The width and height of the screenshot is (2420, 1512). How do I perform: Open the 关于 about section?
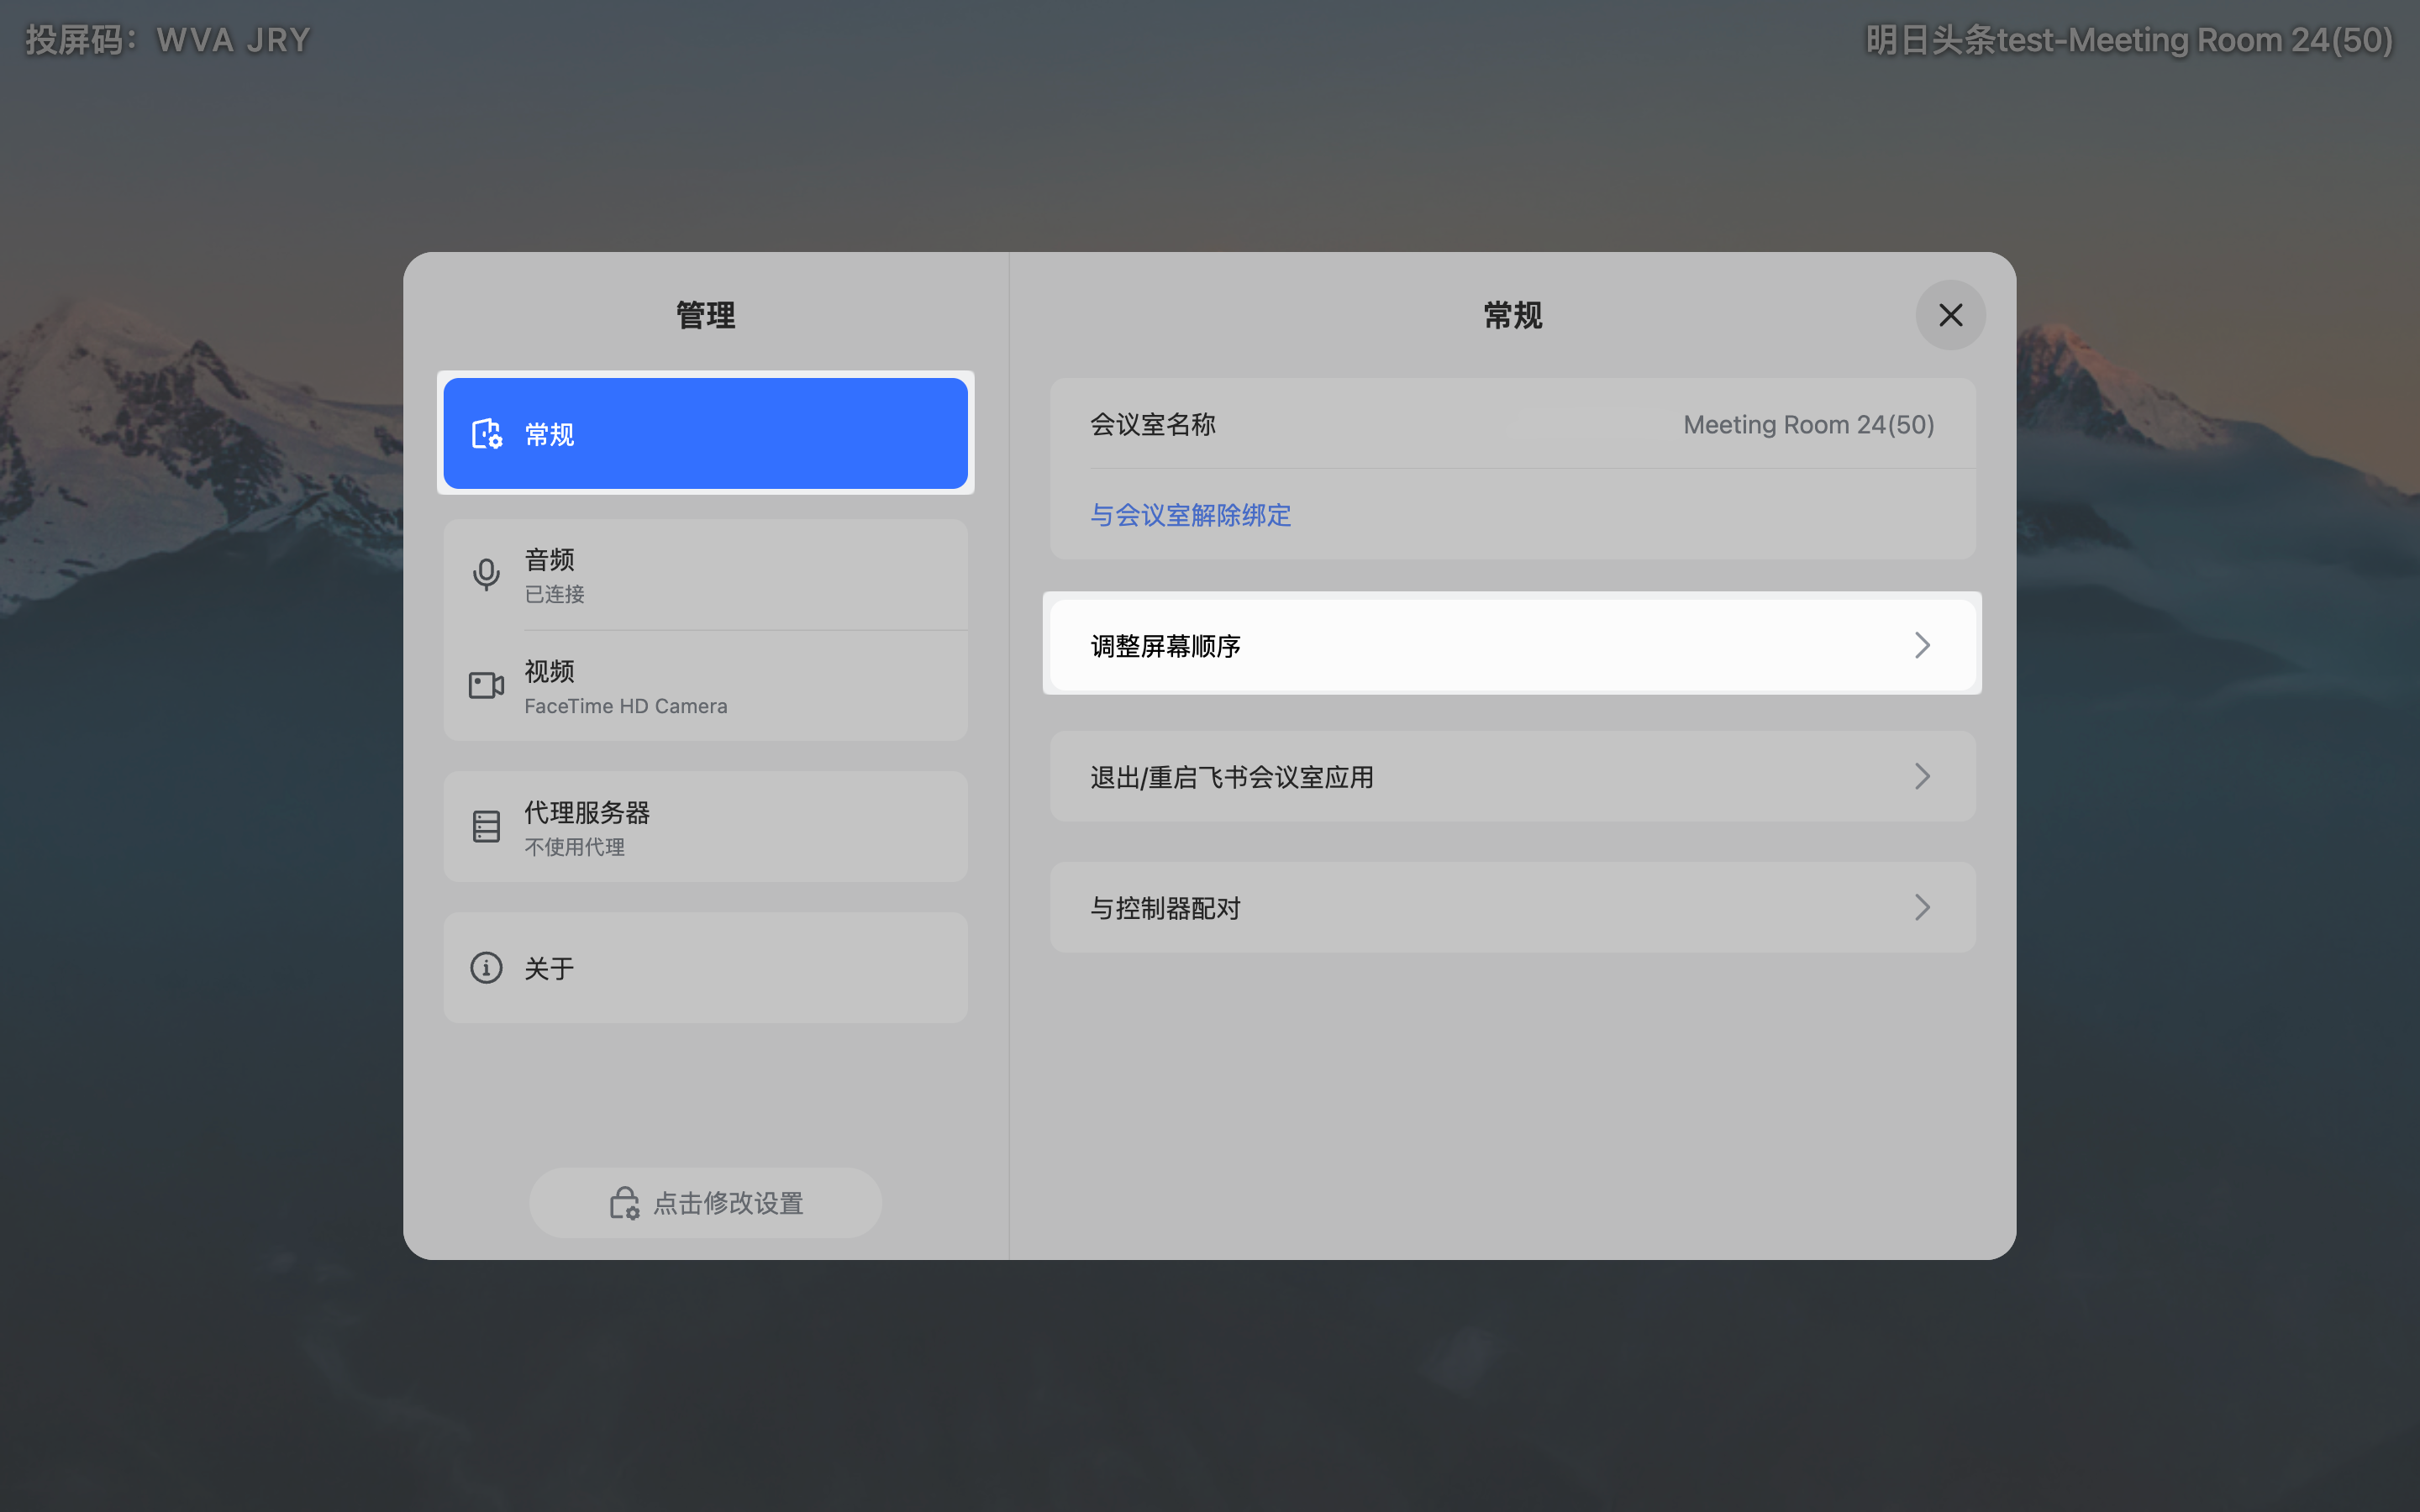(705, 968)
